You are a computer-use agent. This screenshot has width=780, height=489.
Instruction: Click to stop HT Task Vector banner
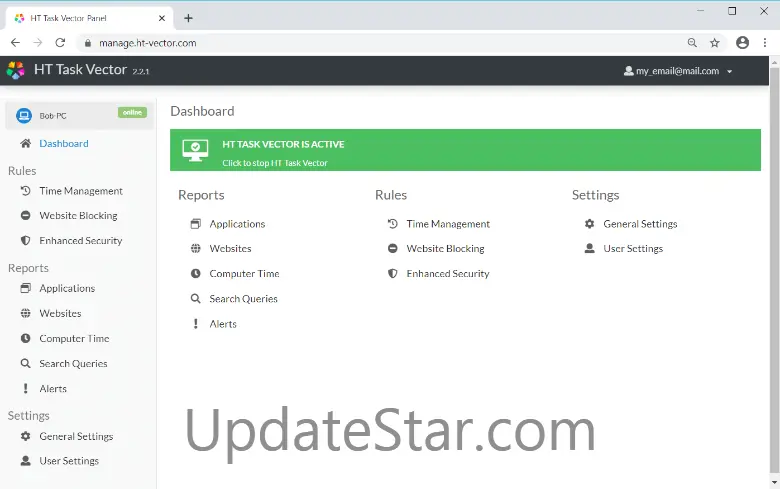(465, 150)
